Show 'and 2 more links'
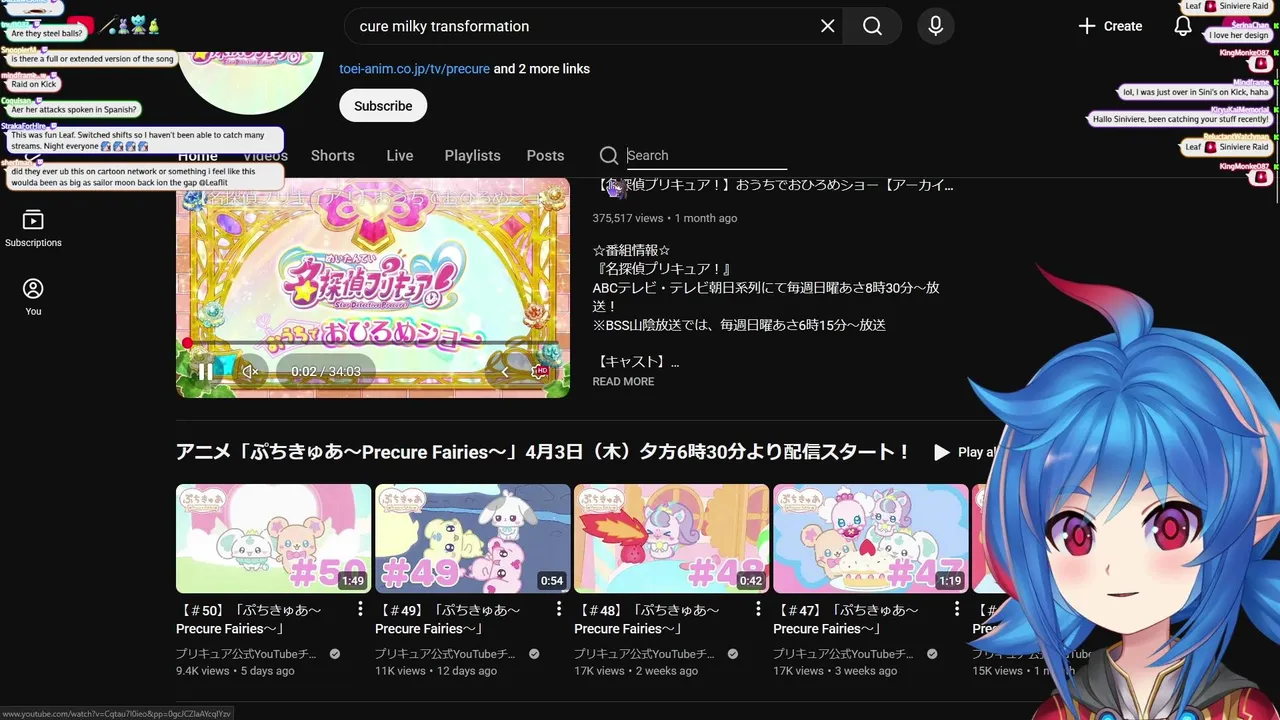 (541, 69)
